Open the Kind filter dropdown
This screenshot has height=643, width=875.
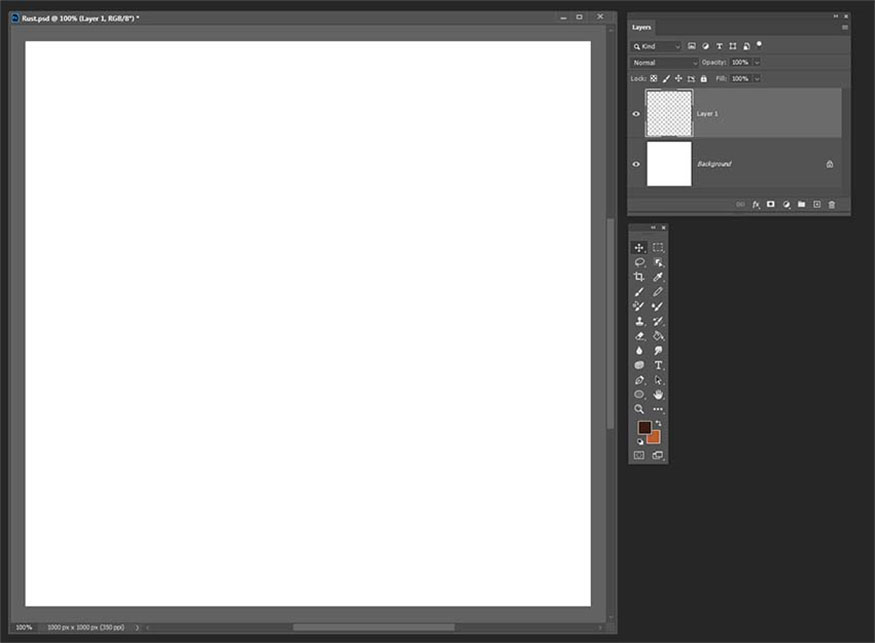[x=656, y=46]
